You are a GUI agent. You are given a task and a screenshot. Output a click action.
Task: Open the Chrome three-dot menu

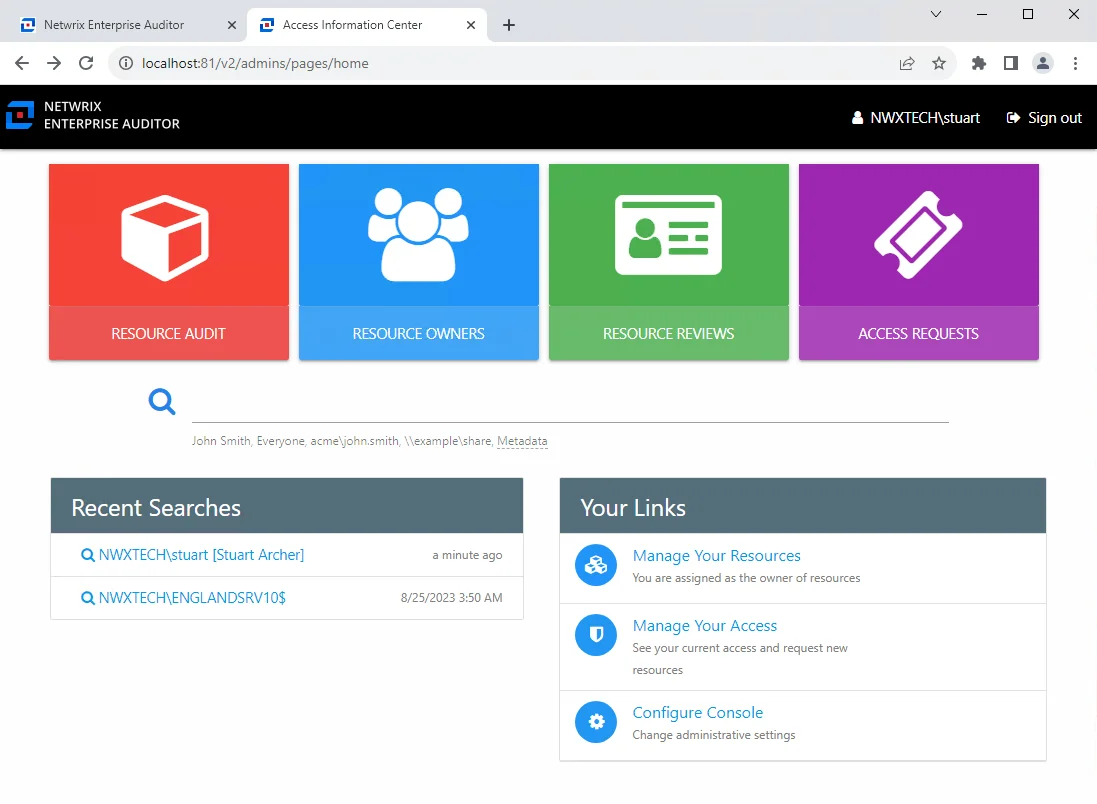tap(1076, 62)
